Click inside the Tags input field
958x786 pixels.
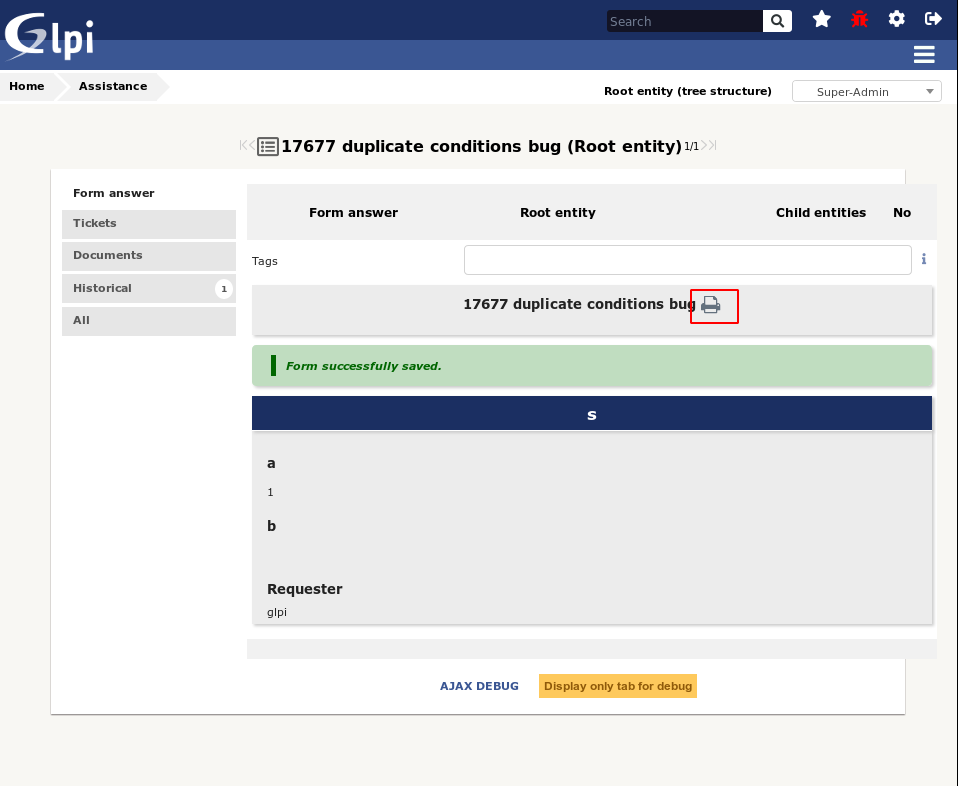(x=687, y=260)
